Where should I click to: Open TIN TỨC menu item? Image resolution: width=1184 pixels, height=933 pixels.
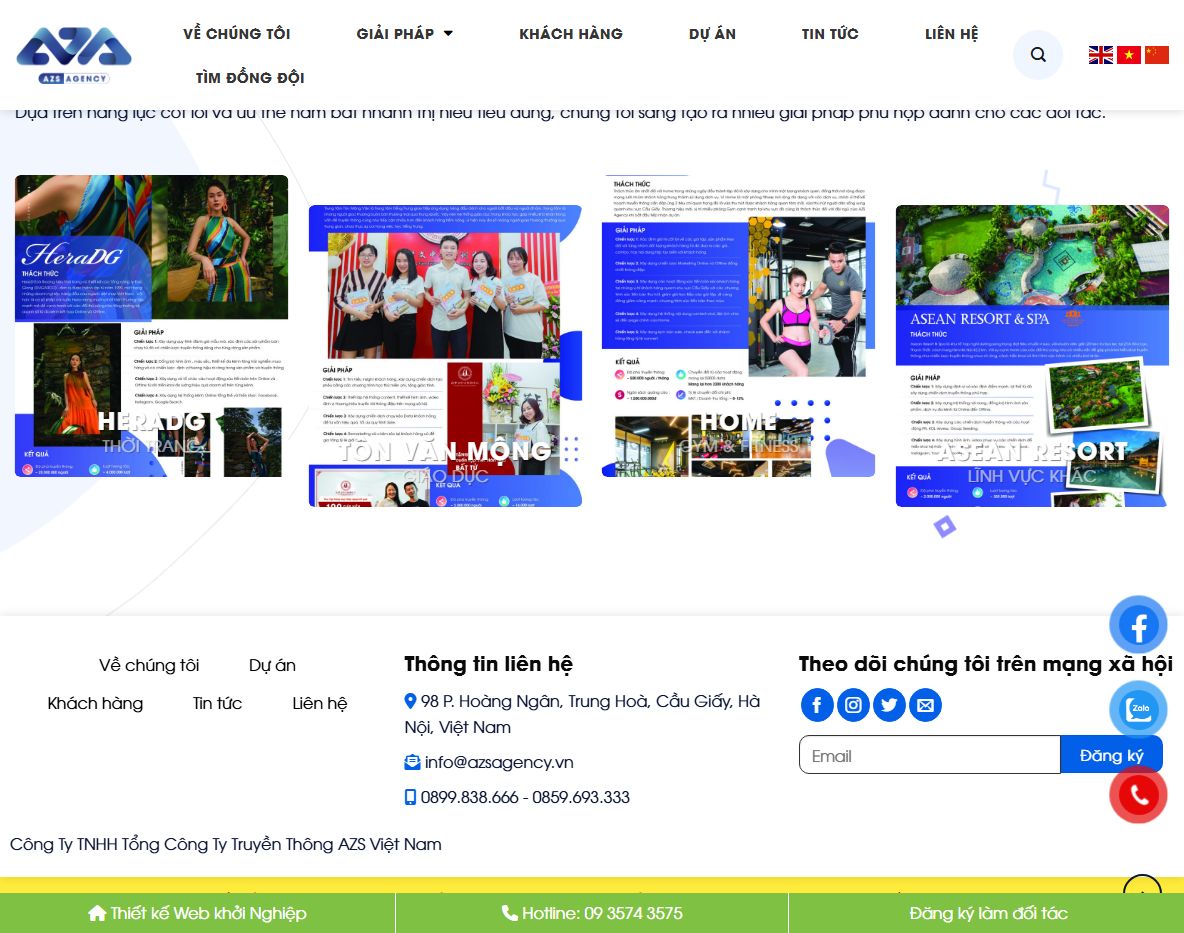point(830,33)
